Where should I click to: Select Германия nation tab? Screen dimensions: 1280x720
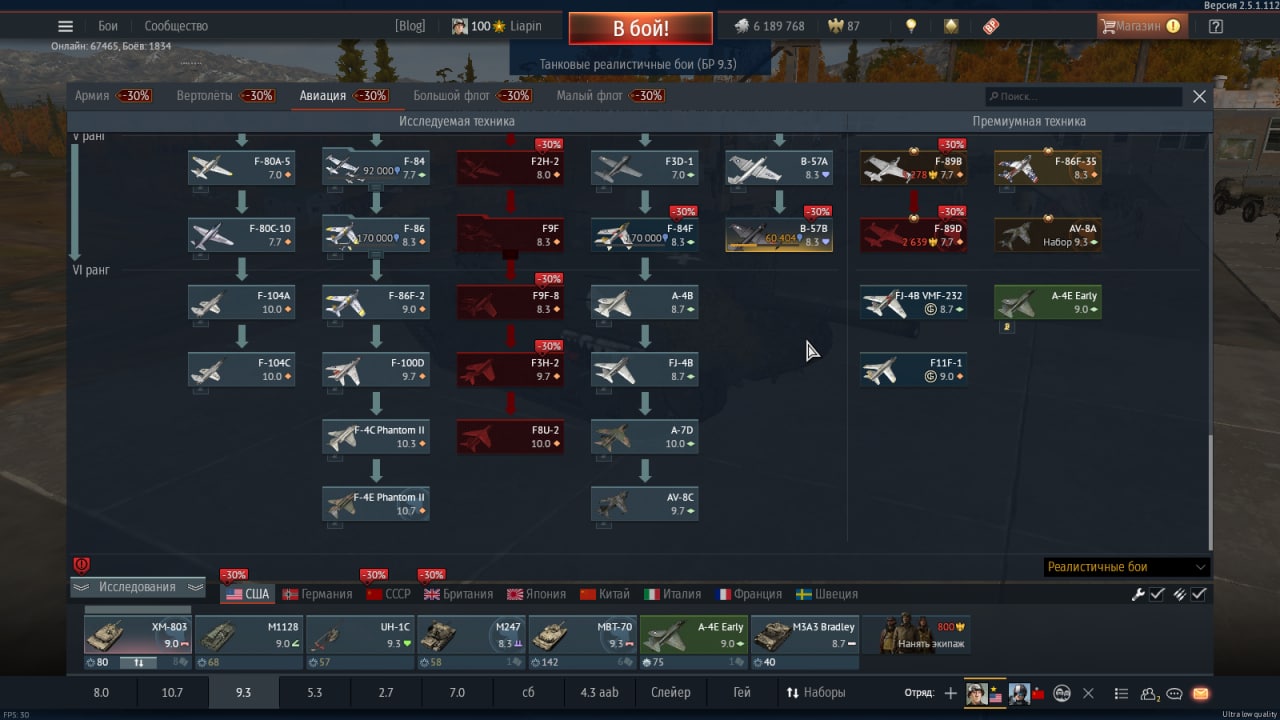(x=318, y=594)
